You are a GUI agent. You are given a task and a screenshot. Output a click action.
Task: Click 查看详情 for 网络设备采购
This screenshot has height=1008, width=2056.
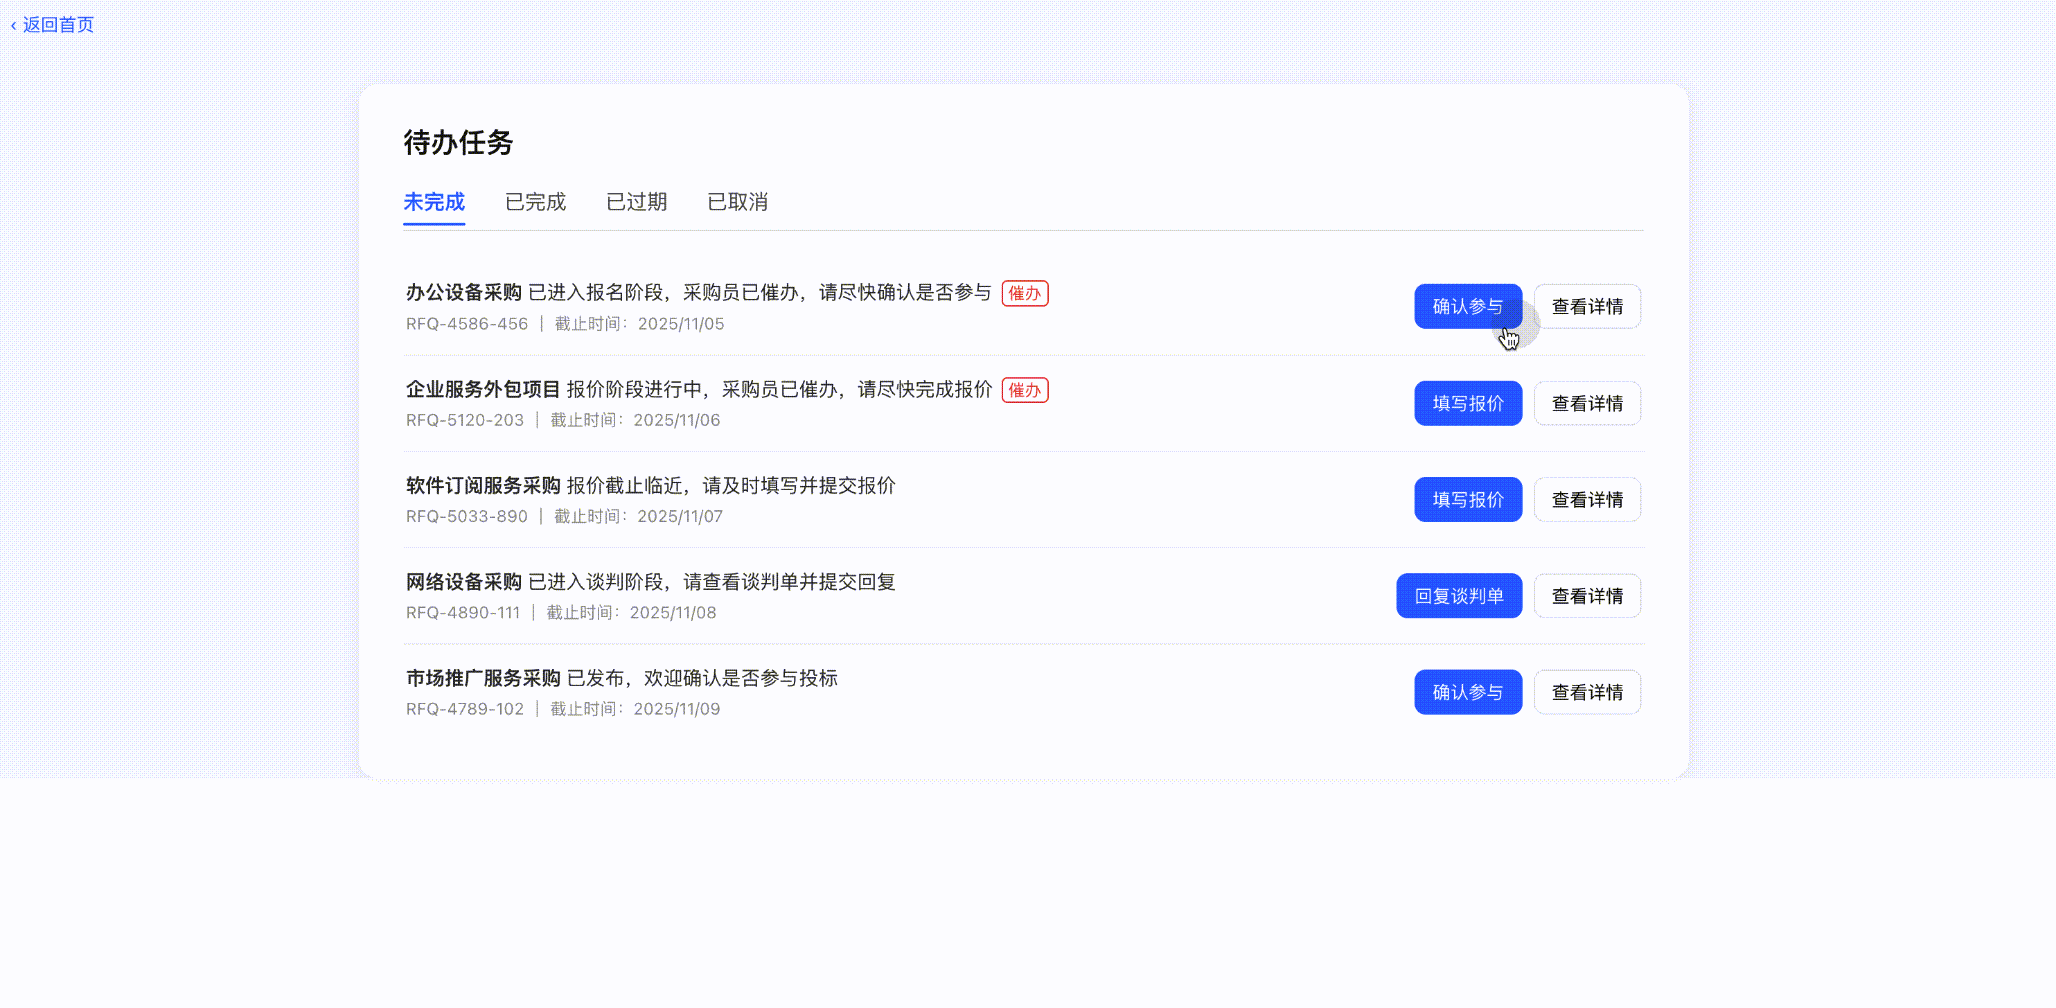pos(1587,595)
